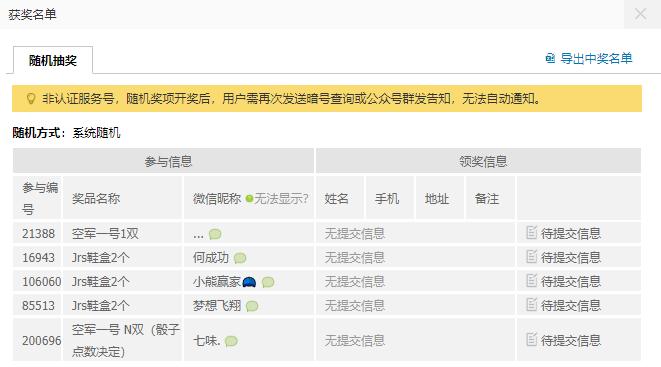Close the 获奖名单 dialog

640,14
